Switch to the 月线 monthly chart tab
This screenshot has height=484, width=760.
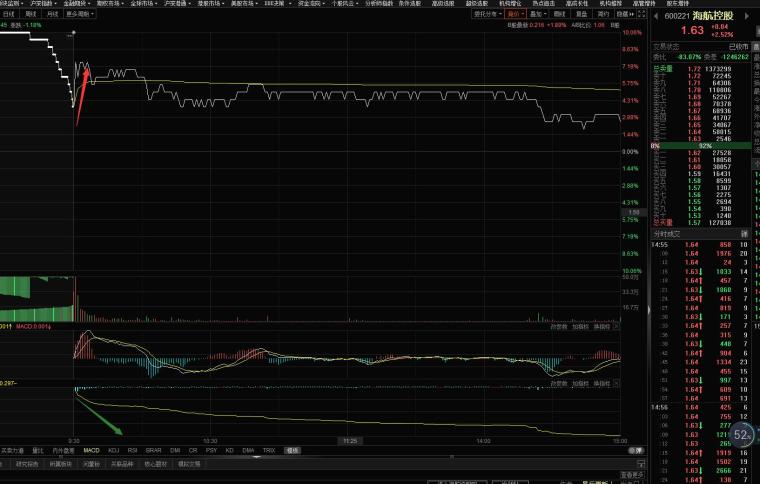pos(52,14)
